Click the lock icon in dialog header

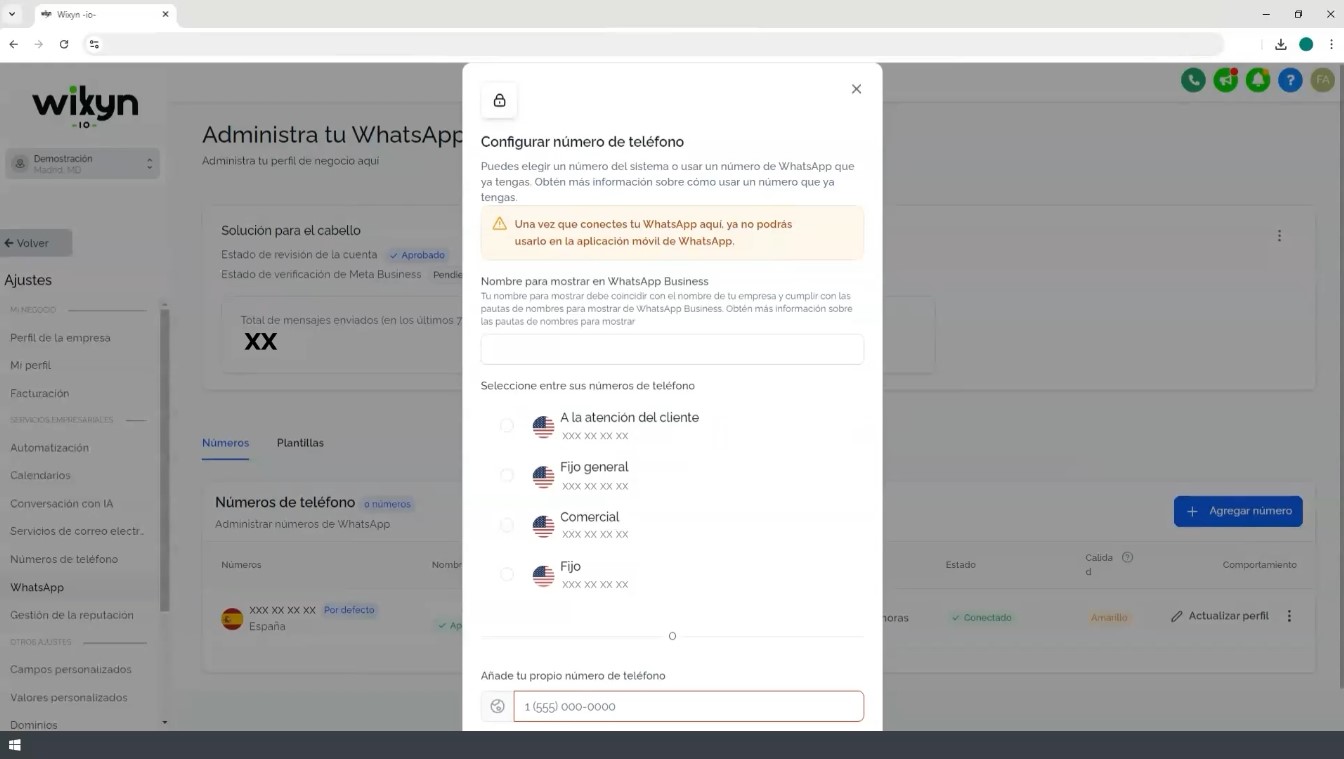[499, 100]
